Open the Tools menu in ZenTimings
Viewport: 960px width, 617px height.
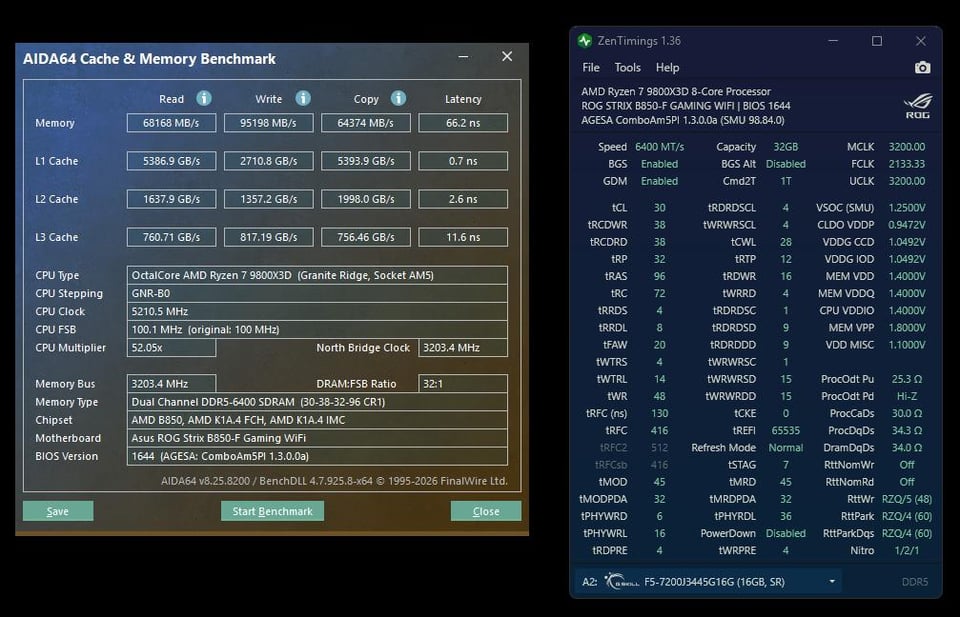pyautogui.click(x=627, y=68)
